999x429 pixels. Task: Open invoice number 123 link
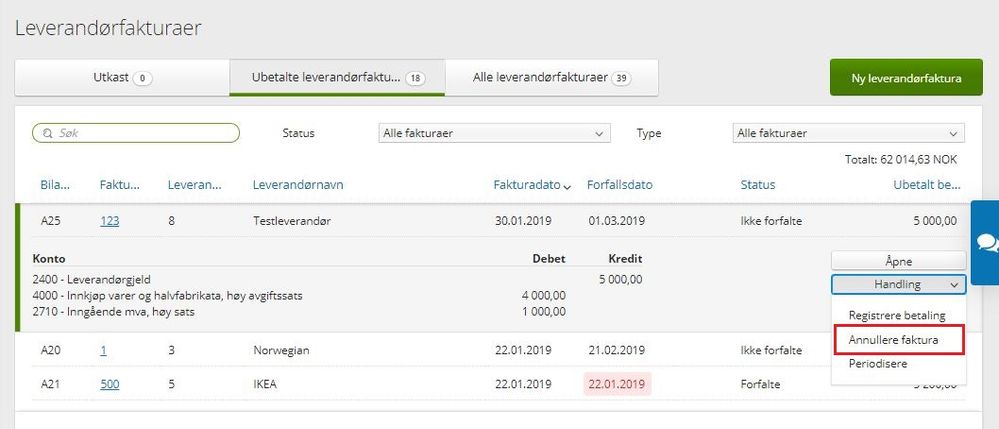point(109,221)
